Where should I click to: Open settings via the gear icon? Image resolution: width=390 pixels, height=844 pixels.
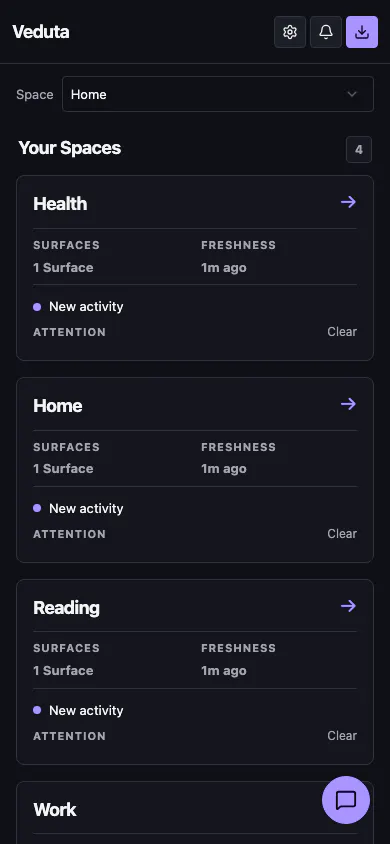(x=290, y=32)
